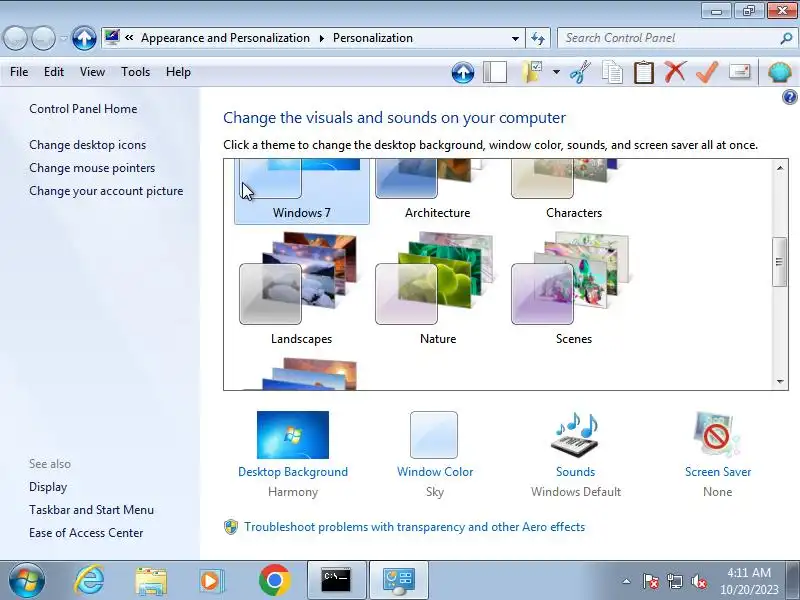
Task: Click theme list scroll down arrow
Action: click(x=780, y=381)
